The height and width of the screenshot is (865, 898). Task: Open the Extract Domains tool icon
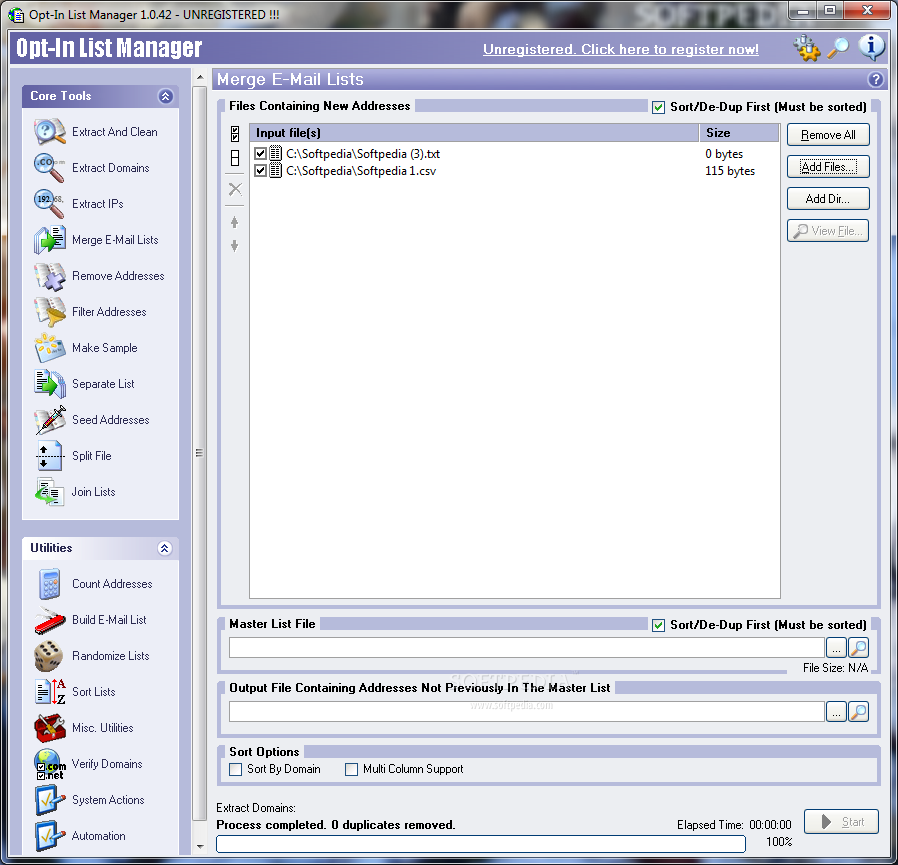point(50,168)
